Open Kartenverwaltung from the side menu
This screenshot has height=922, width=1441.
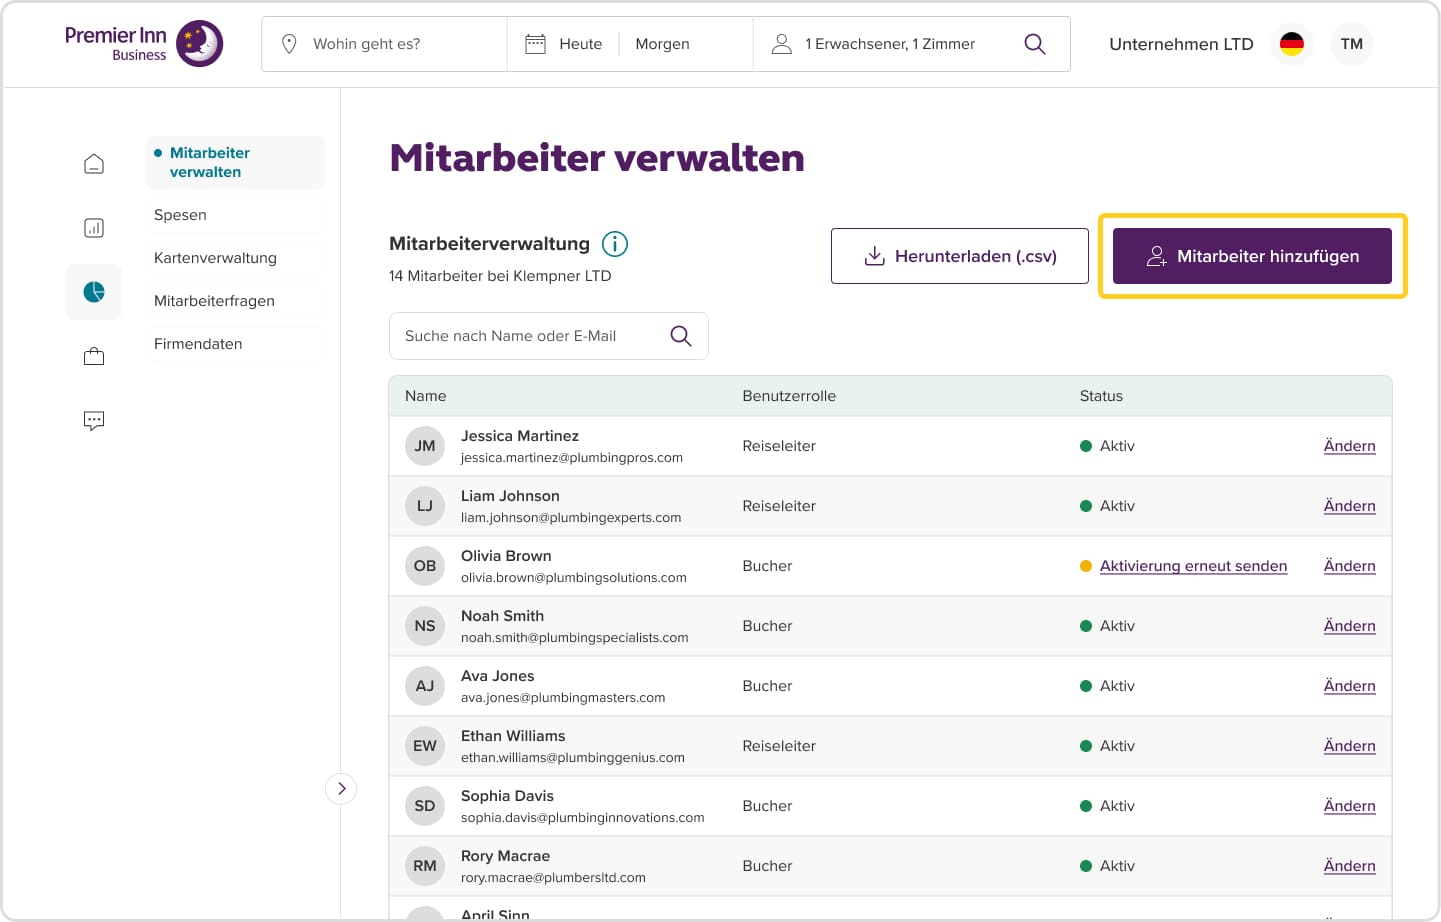tap(215, 257)
